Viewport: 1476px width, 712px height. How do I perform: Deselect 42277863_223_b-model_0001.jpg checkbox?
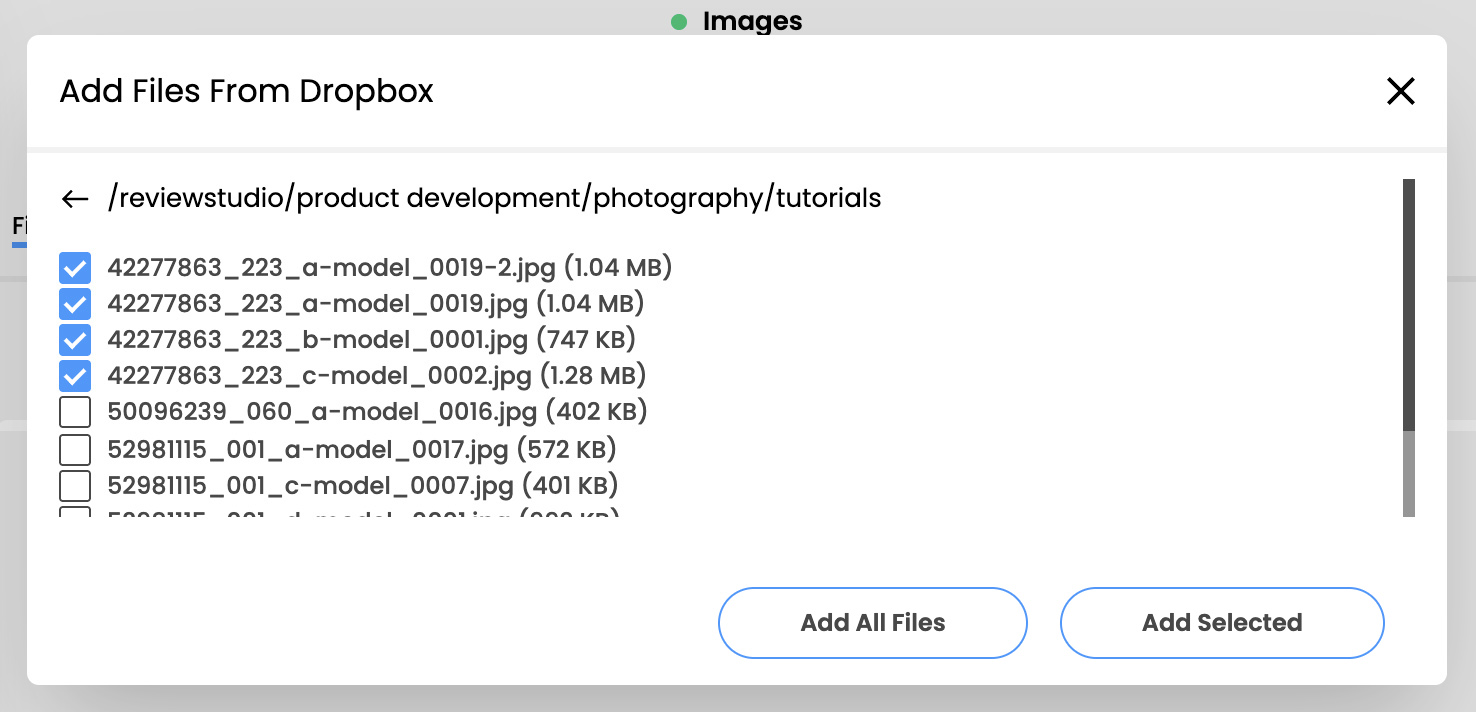coord(75,340)
